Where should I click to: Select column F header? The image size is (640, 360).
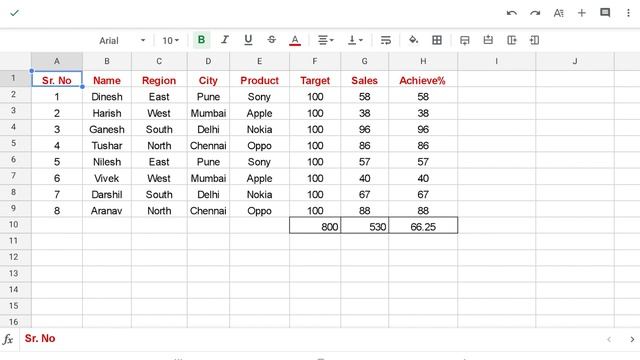(x=315, y=61)
